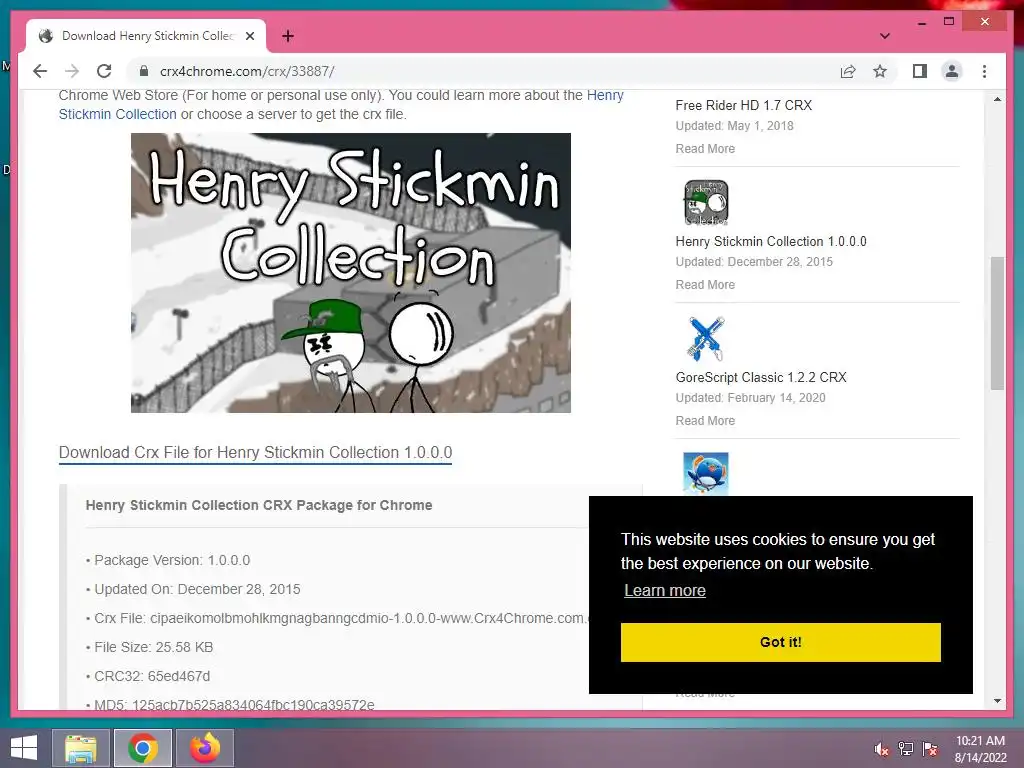Click Read More under Henry Stickmin Collection
Image resolution: width=1024 pixels, height=768 pixels.
(x=705, y=285)
